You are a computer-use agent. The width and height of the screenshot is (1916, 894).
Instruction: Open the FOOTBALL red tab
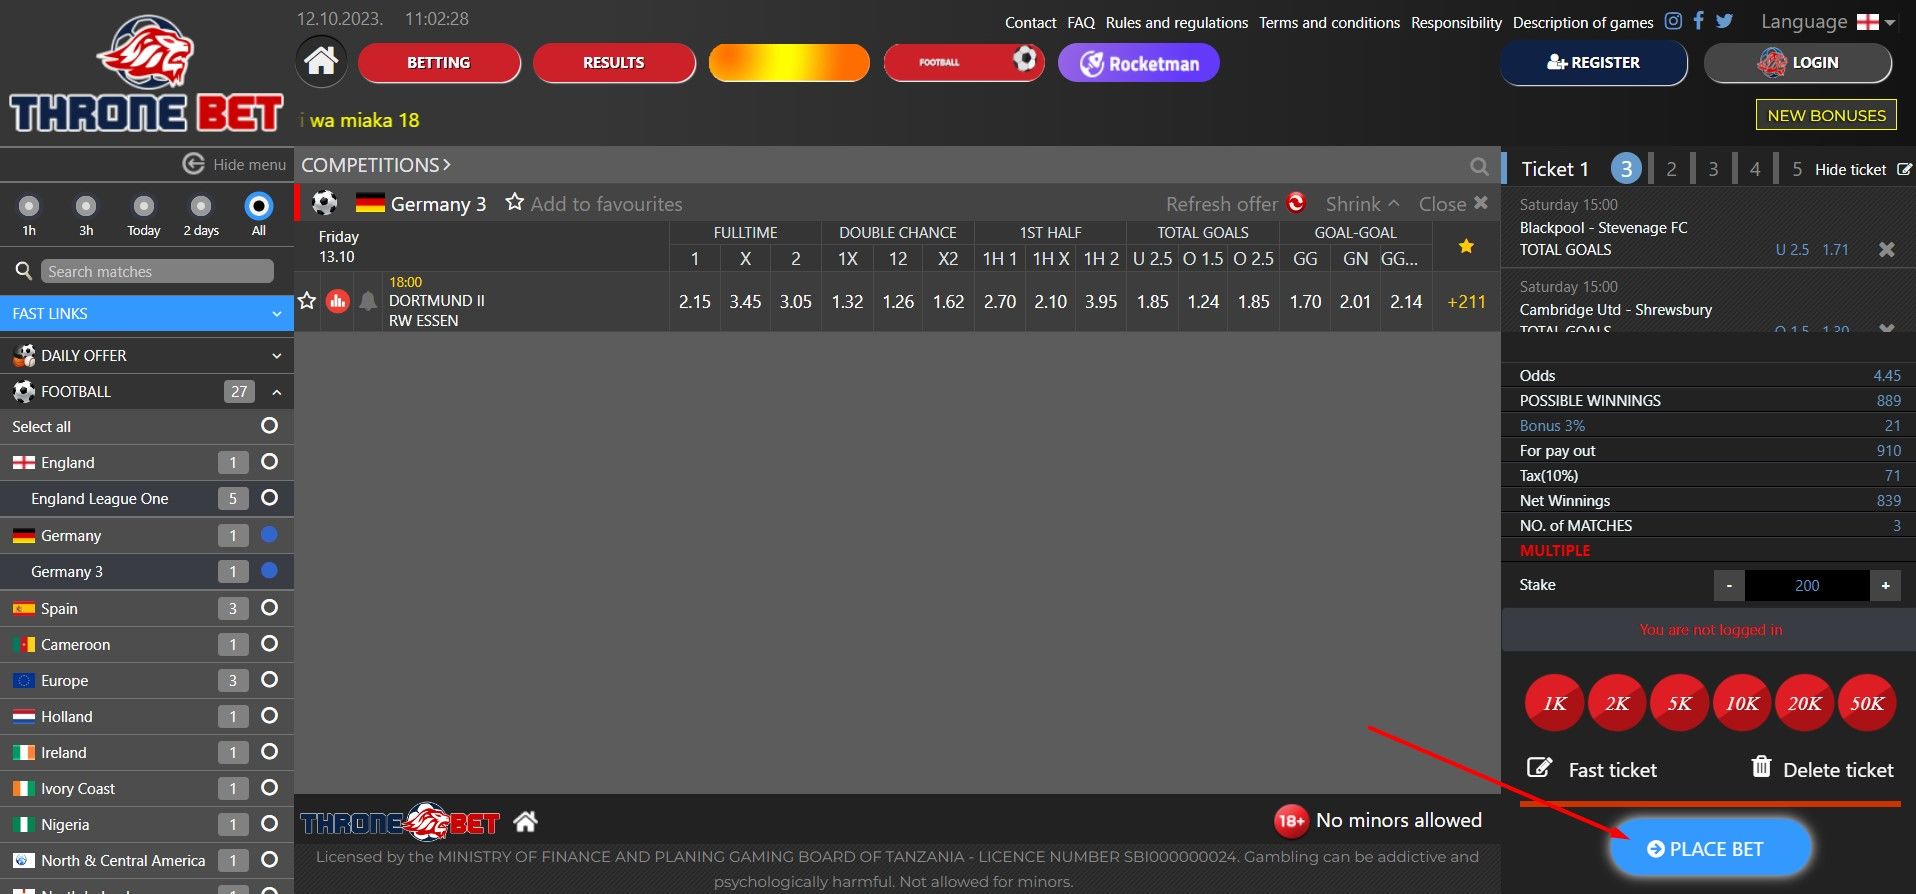tap(964, 62)
